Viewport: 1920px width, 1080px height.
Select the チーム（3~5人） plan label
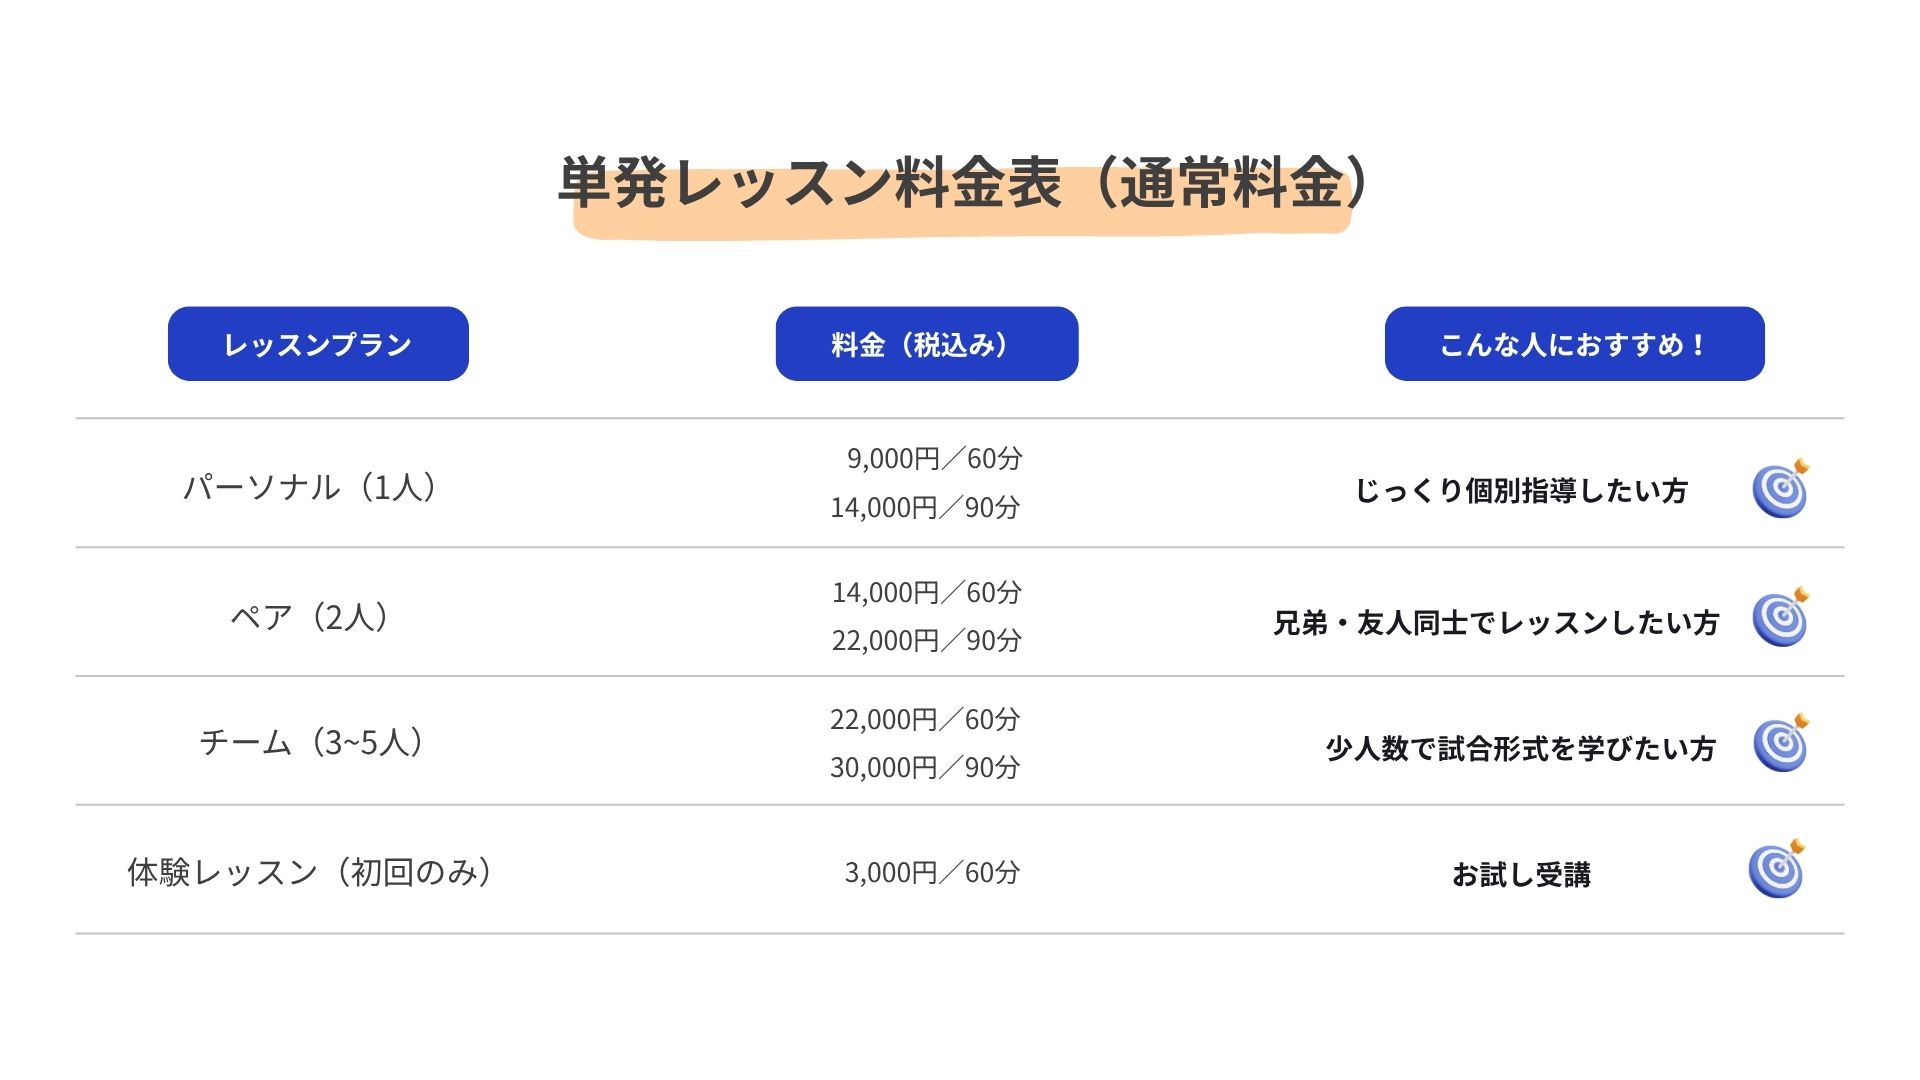(x=312, y=742)
